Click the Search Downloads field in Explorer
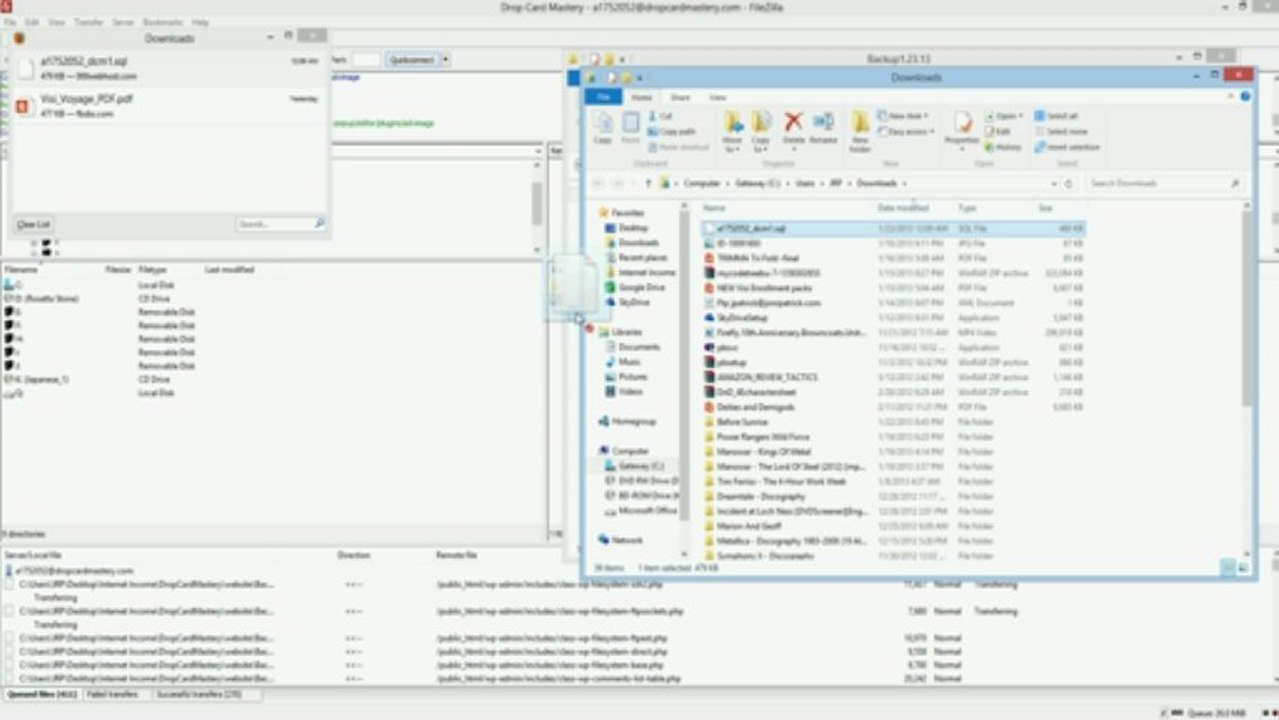Viewport: 1279px width, 720px height. point(1164,184)
